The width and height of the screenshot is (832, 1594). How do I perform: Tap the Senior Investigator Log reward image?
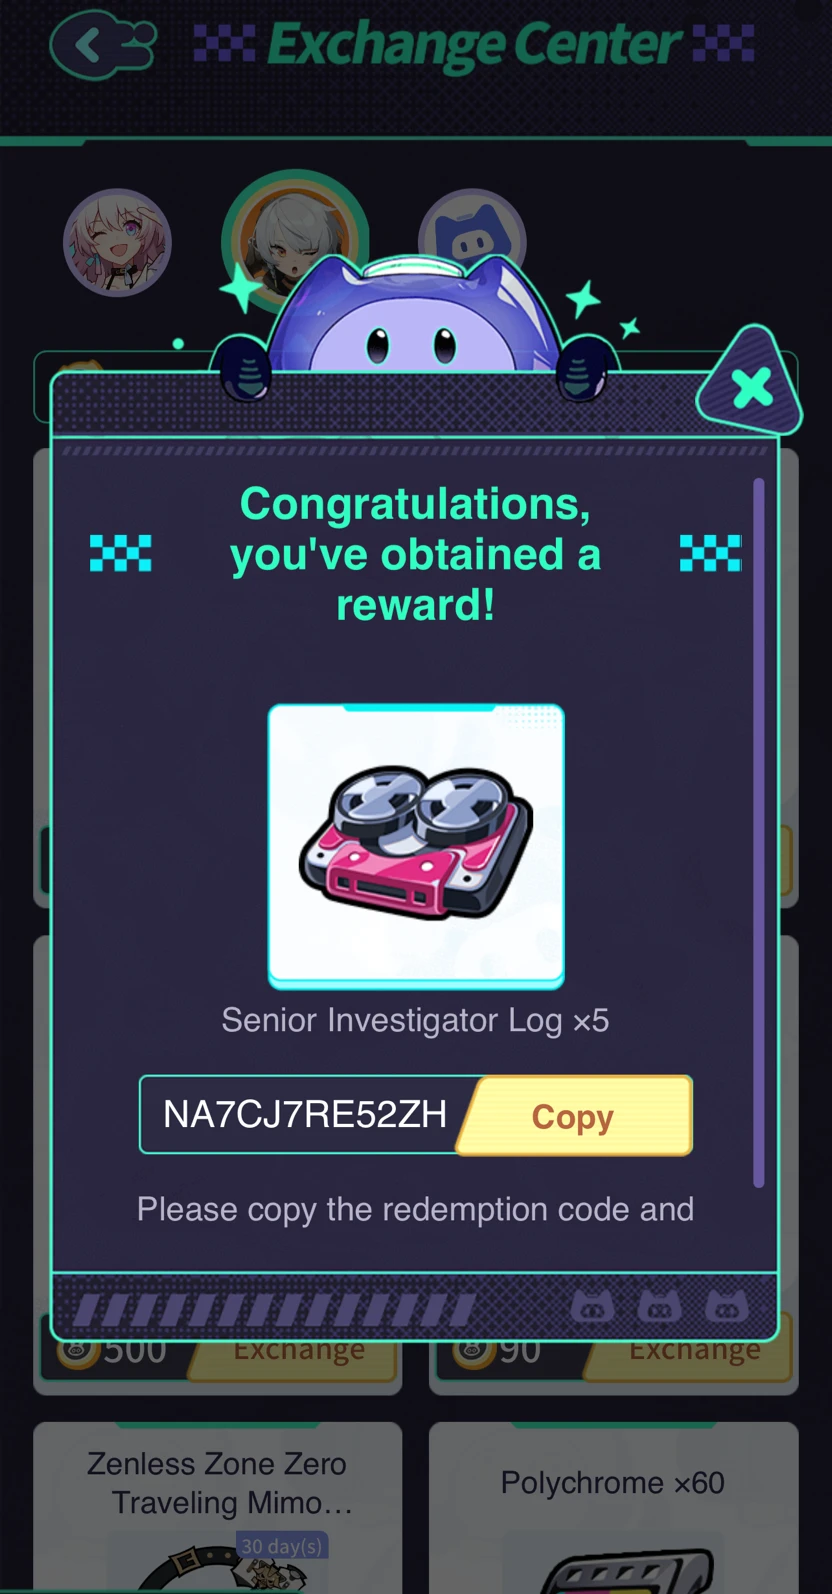(416, 845)
